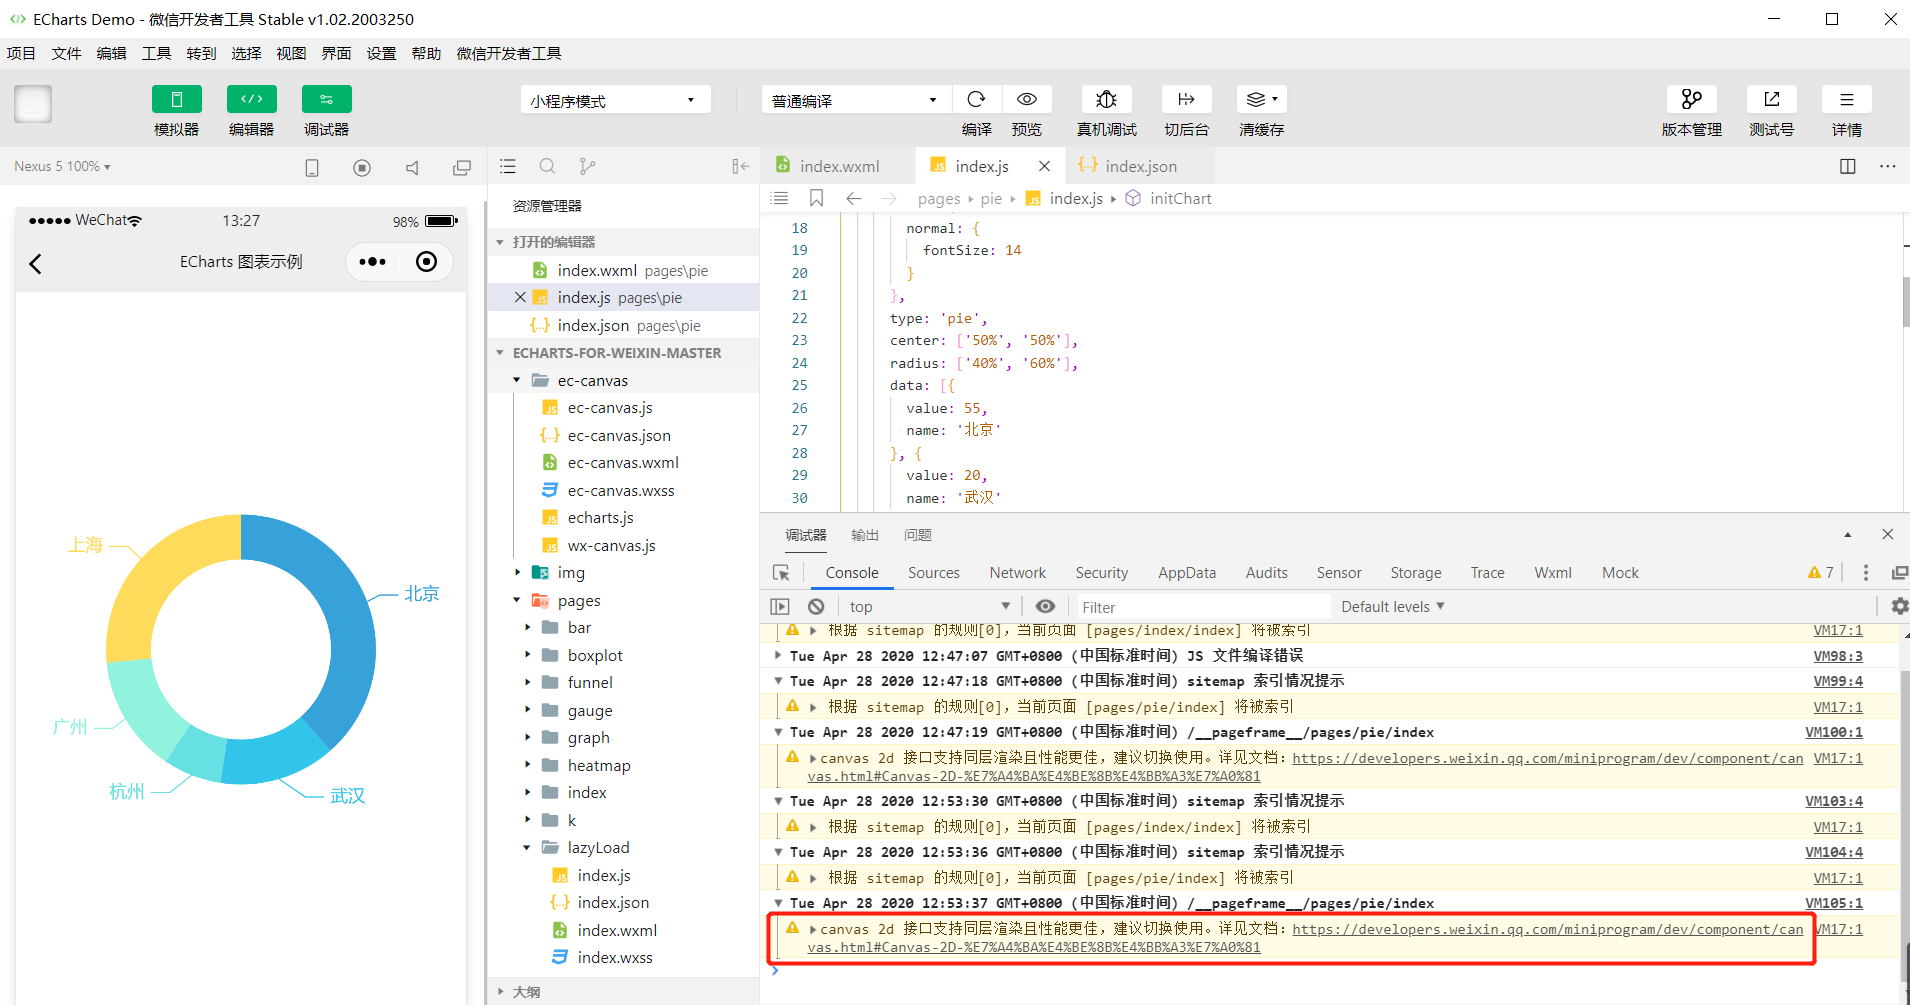
Task: Start 真机调试 remote debugging
Action: pos(1106,99)
